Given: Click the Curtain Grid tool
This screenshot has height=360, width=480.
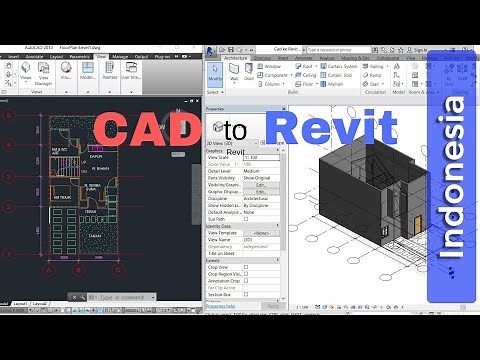Looking at the screenshot, I should 336,75.
